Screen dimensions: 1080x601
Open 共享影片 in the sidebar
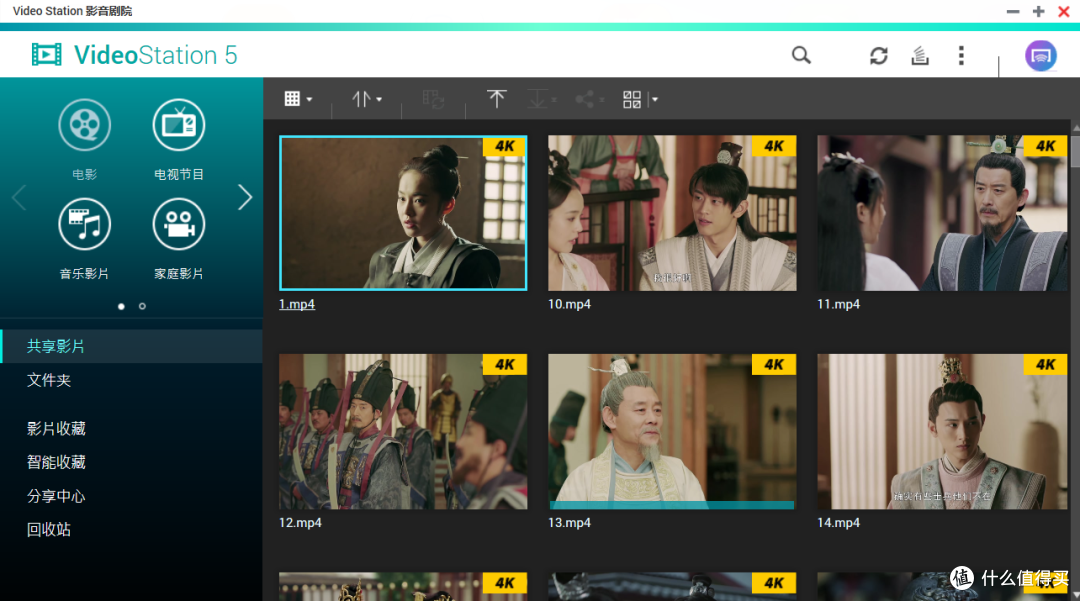point(132,346)
